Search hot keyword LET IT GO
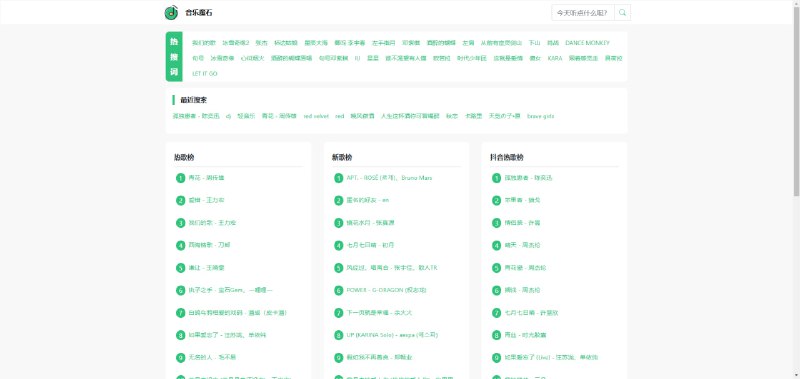 [205, 73]
